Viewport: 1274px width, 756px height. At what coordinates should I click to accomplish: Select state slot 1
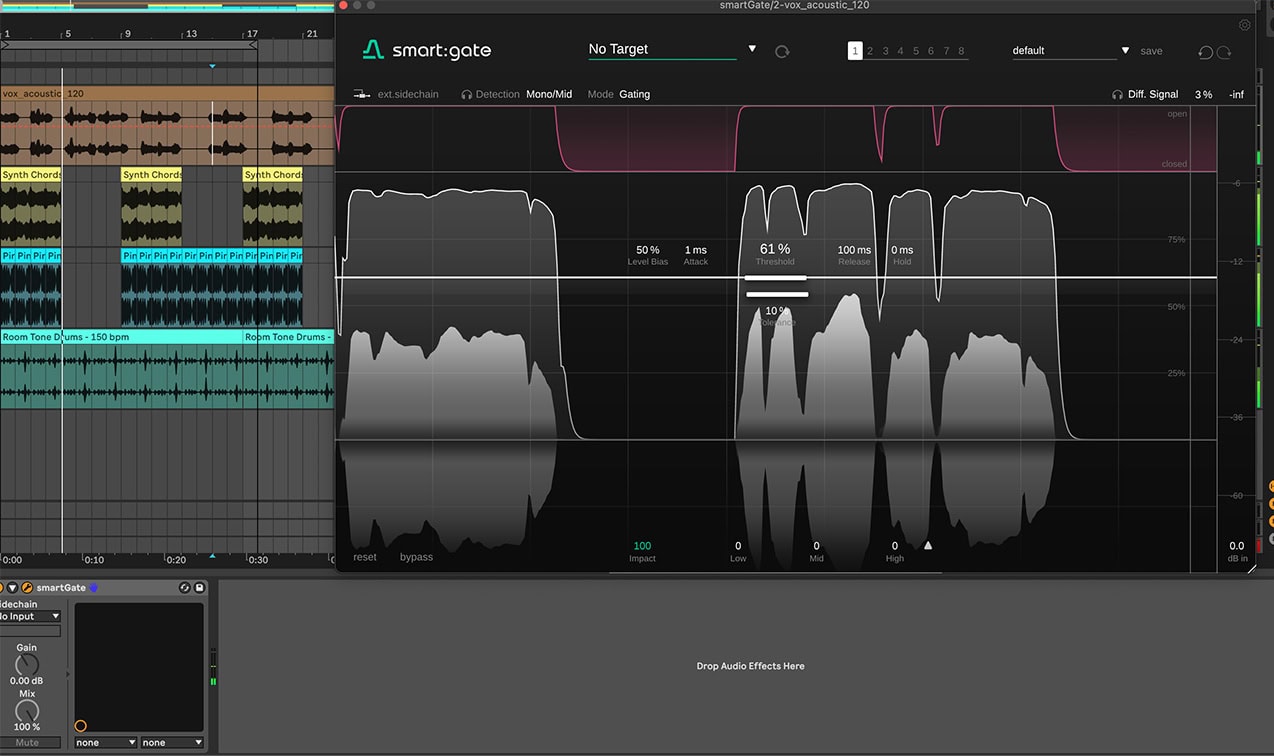coord(855,51)
